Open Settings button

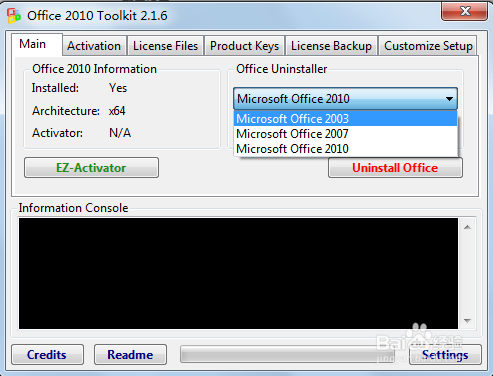[445, 355]
